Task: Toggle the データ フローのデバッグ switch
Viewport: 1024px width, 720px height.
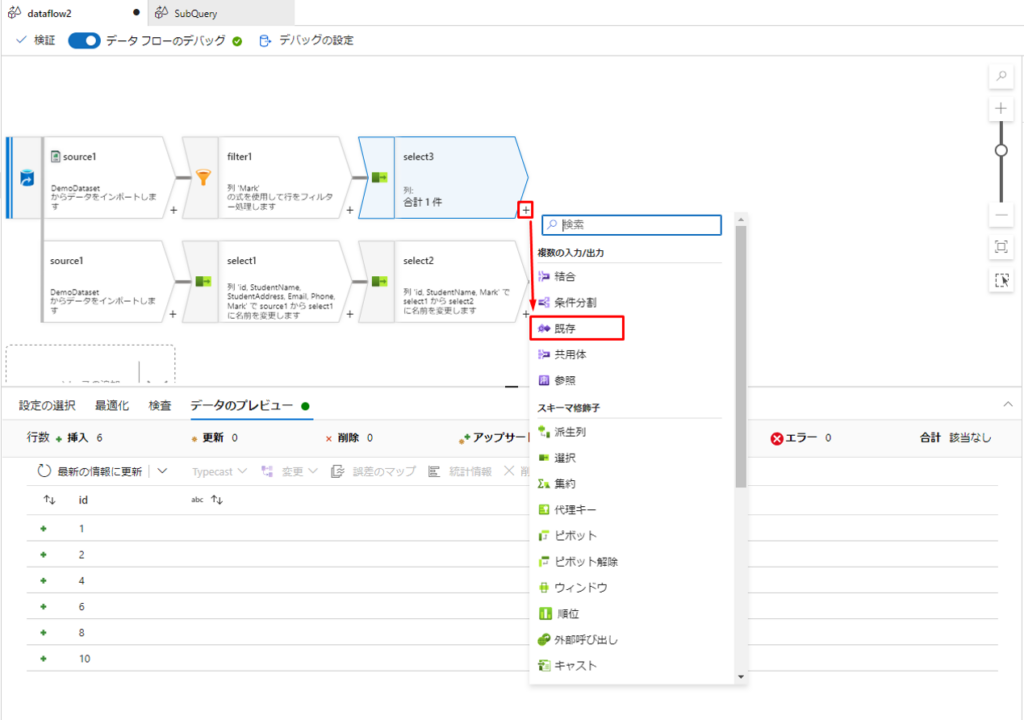Action: coord(84,41)
